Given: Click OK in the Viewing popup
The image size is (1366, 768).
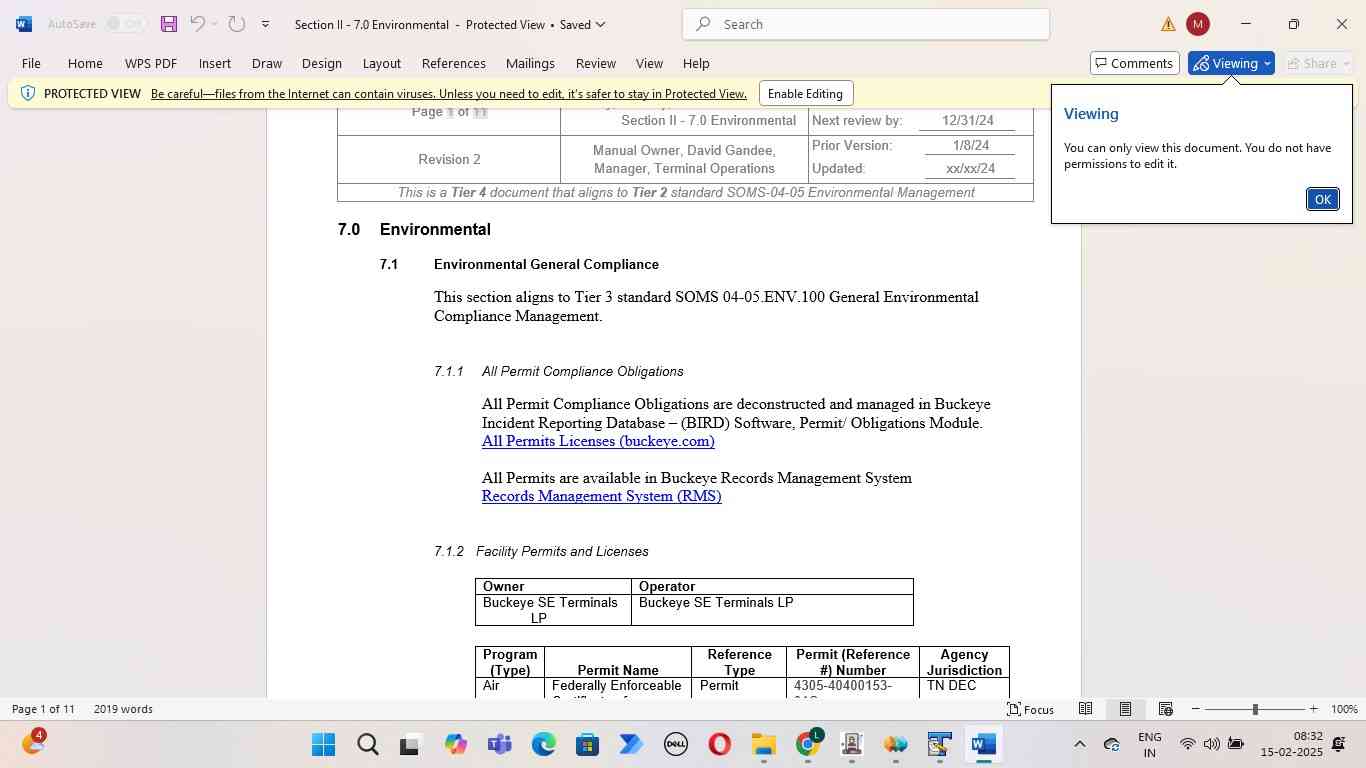Looking at the screenshot, I should (x=1322, y=199).
